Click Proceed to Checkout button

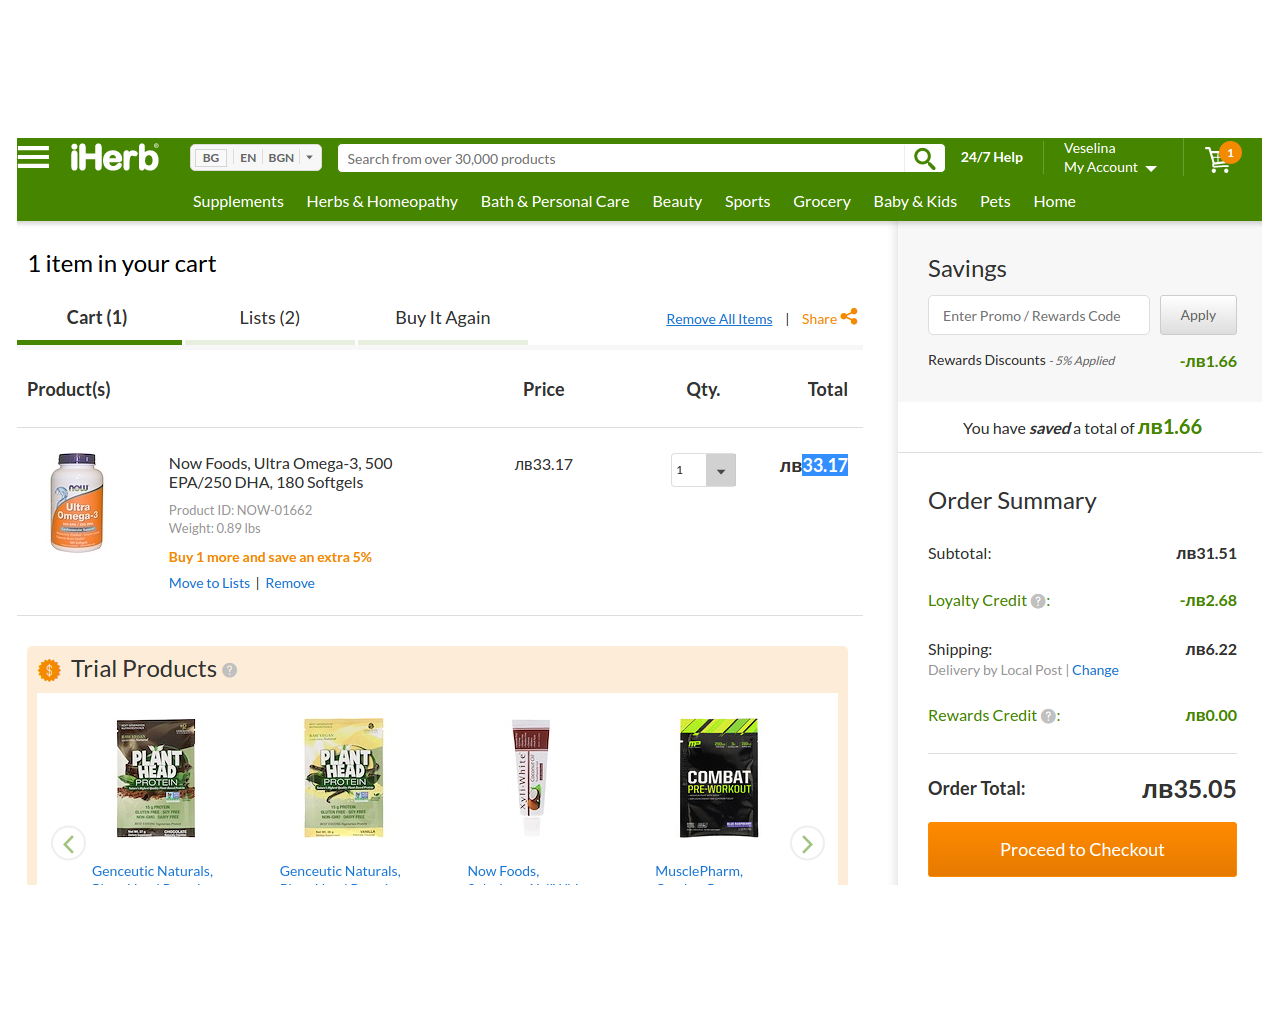pyautogui.click(x=1082, y=849)
